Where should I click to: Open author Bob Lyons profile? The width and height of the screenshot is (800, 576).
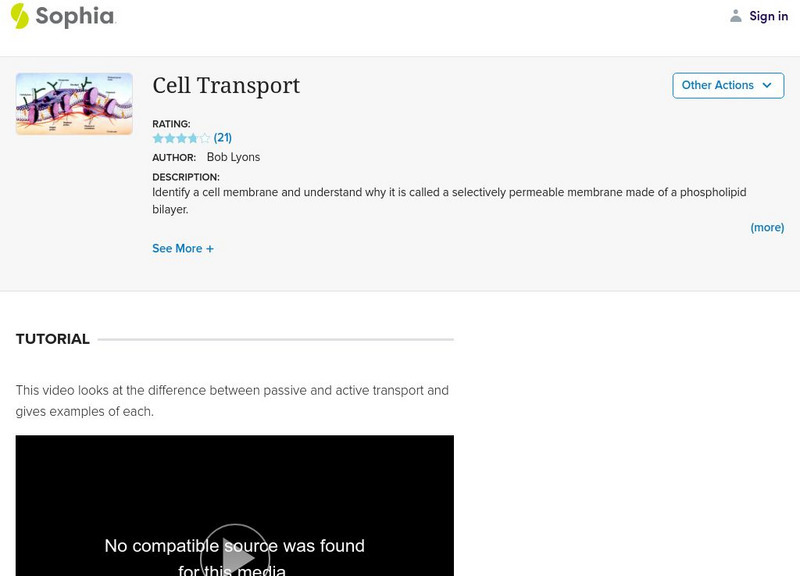233,157
